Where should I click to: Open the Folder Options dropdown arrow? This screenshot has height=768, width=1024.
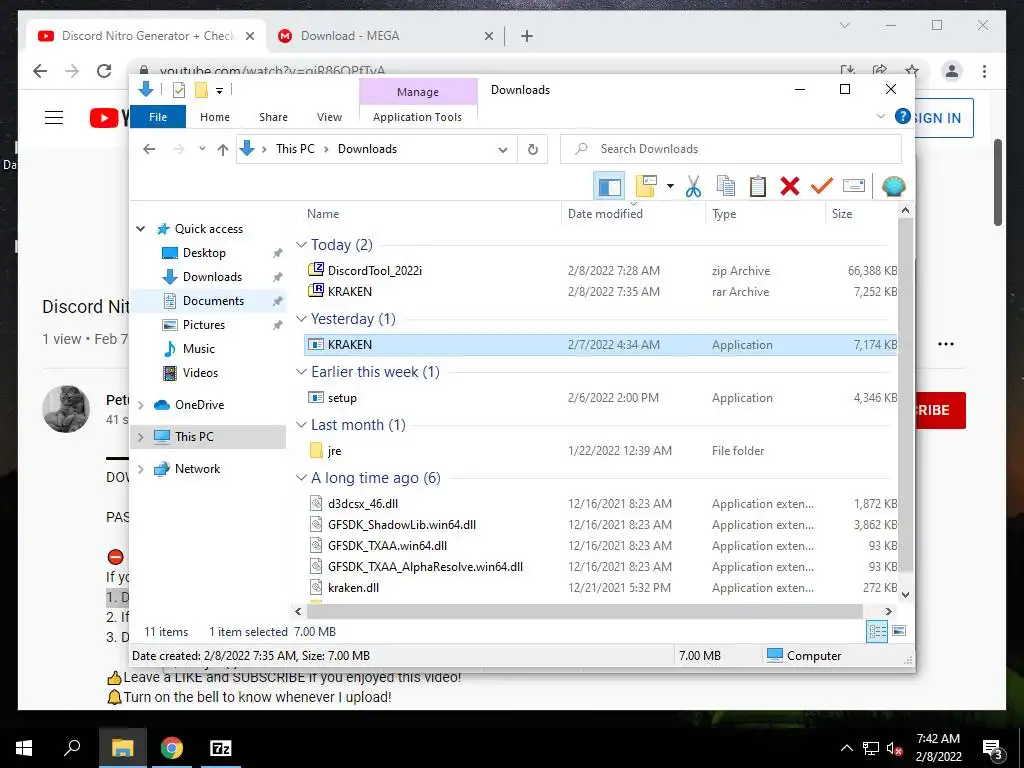(670, 186)
